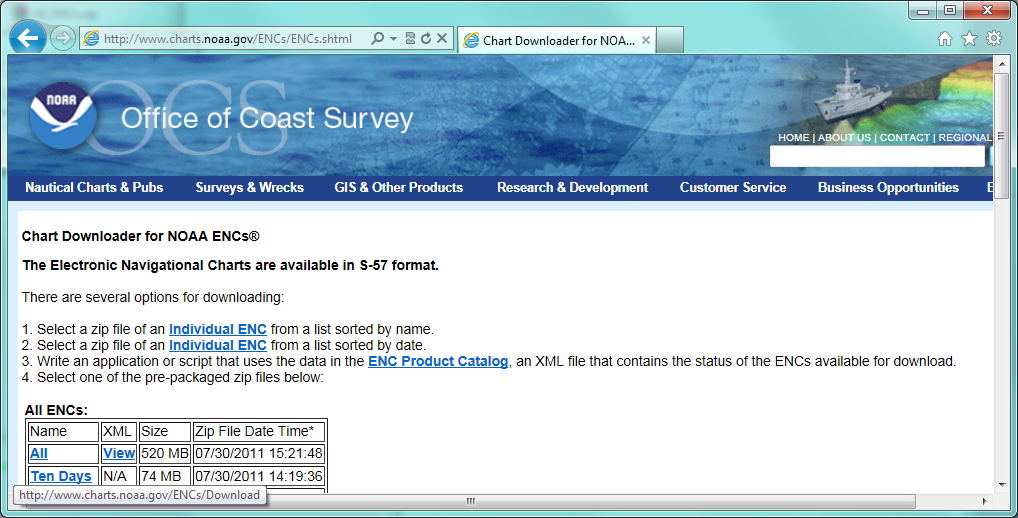Click the 74 MB size cell
The height and width of the screenshot is (518, 1018).
click(165, 476)
